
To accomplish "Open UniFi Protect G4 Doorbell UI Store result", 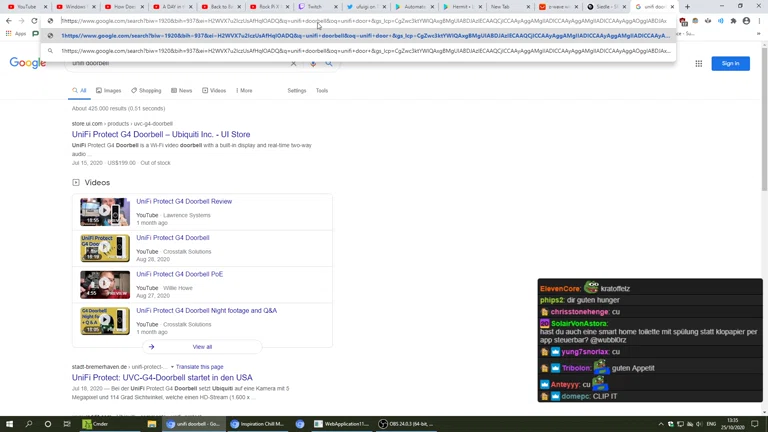I will coord(161,134).
